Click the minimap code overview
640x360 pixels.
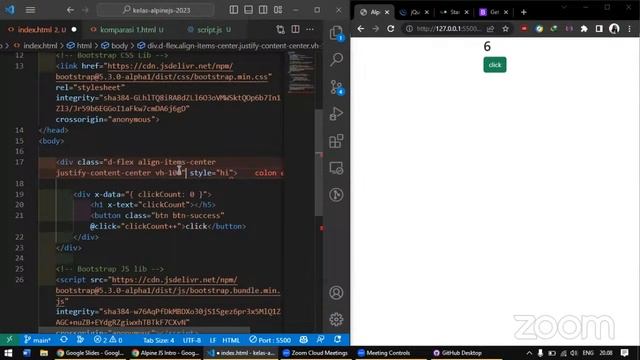(x=301, y=73)
